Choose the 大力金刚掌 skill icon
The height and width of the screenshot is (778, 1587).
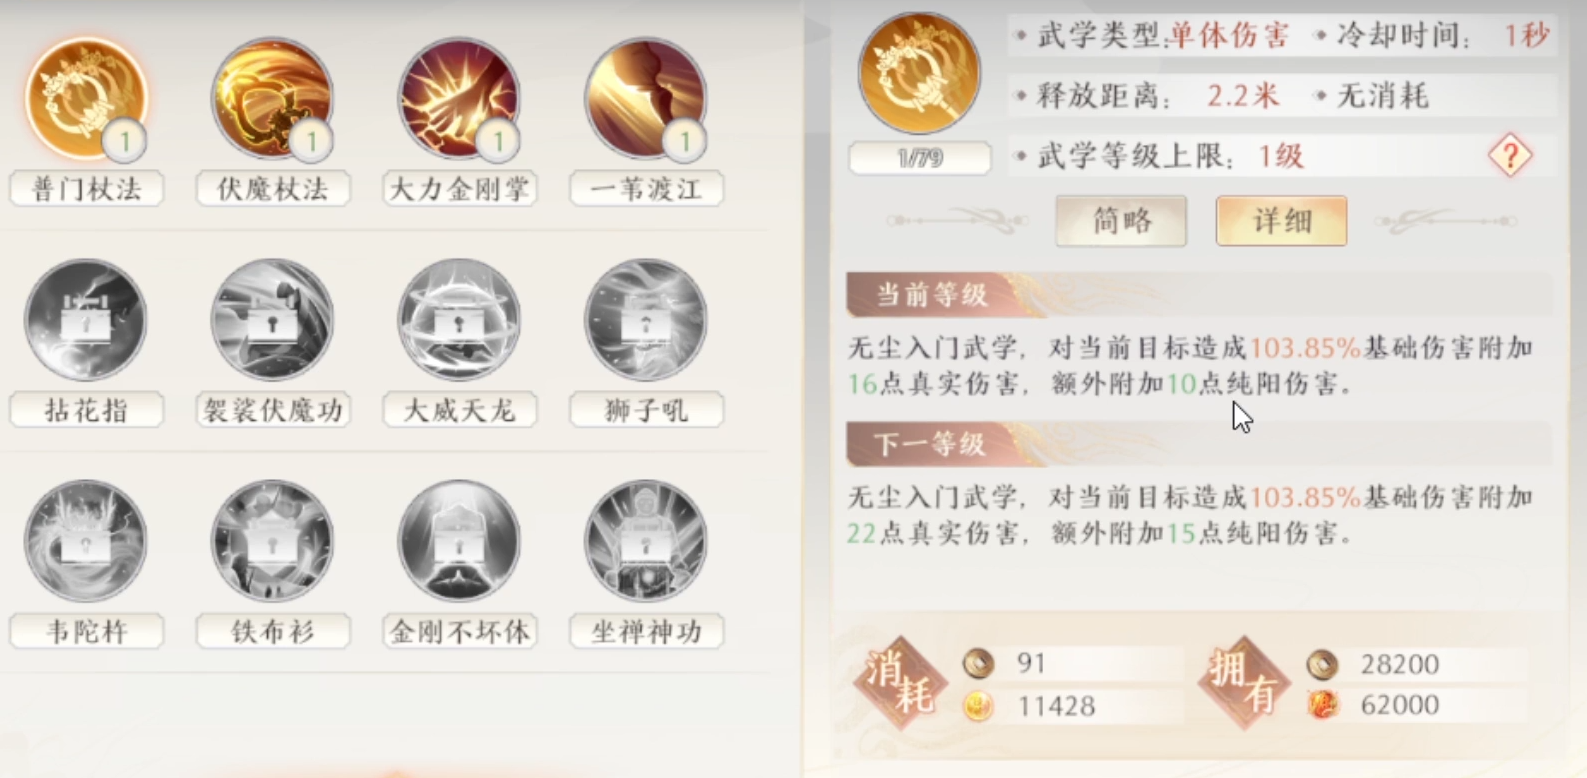[459, 98]
